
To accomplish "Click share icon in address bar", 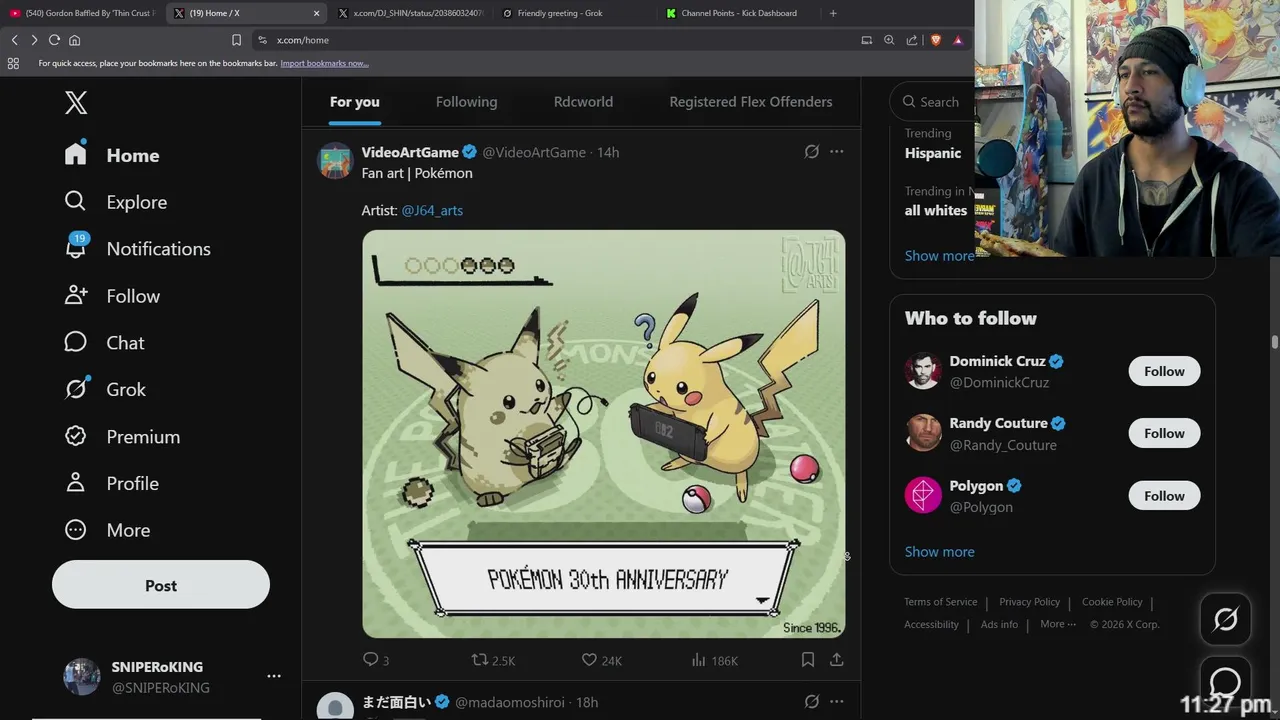I will click(912, 40).
